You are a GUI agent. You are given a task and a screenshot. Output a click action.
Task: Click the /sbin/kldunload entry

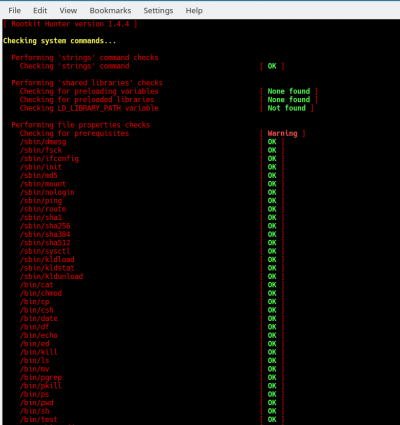(51, 276)
